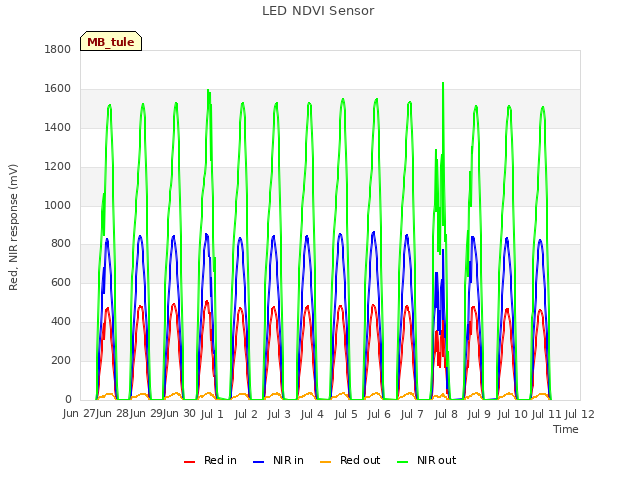Click the y-axis label 'Red, NIR response (mV)'
This screenshot has height=480, width=640.
click(x=13, y=227)
